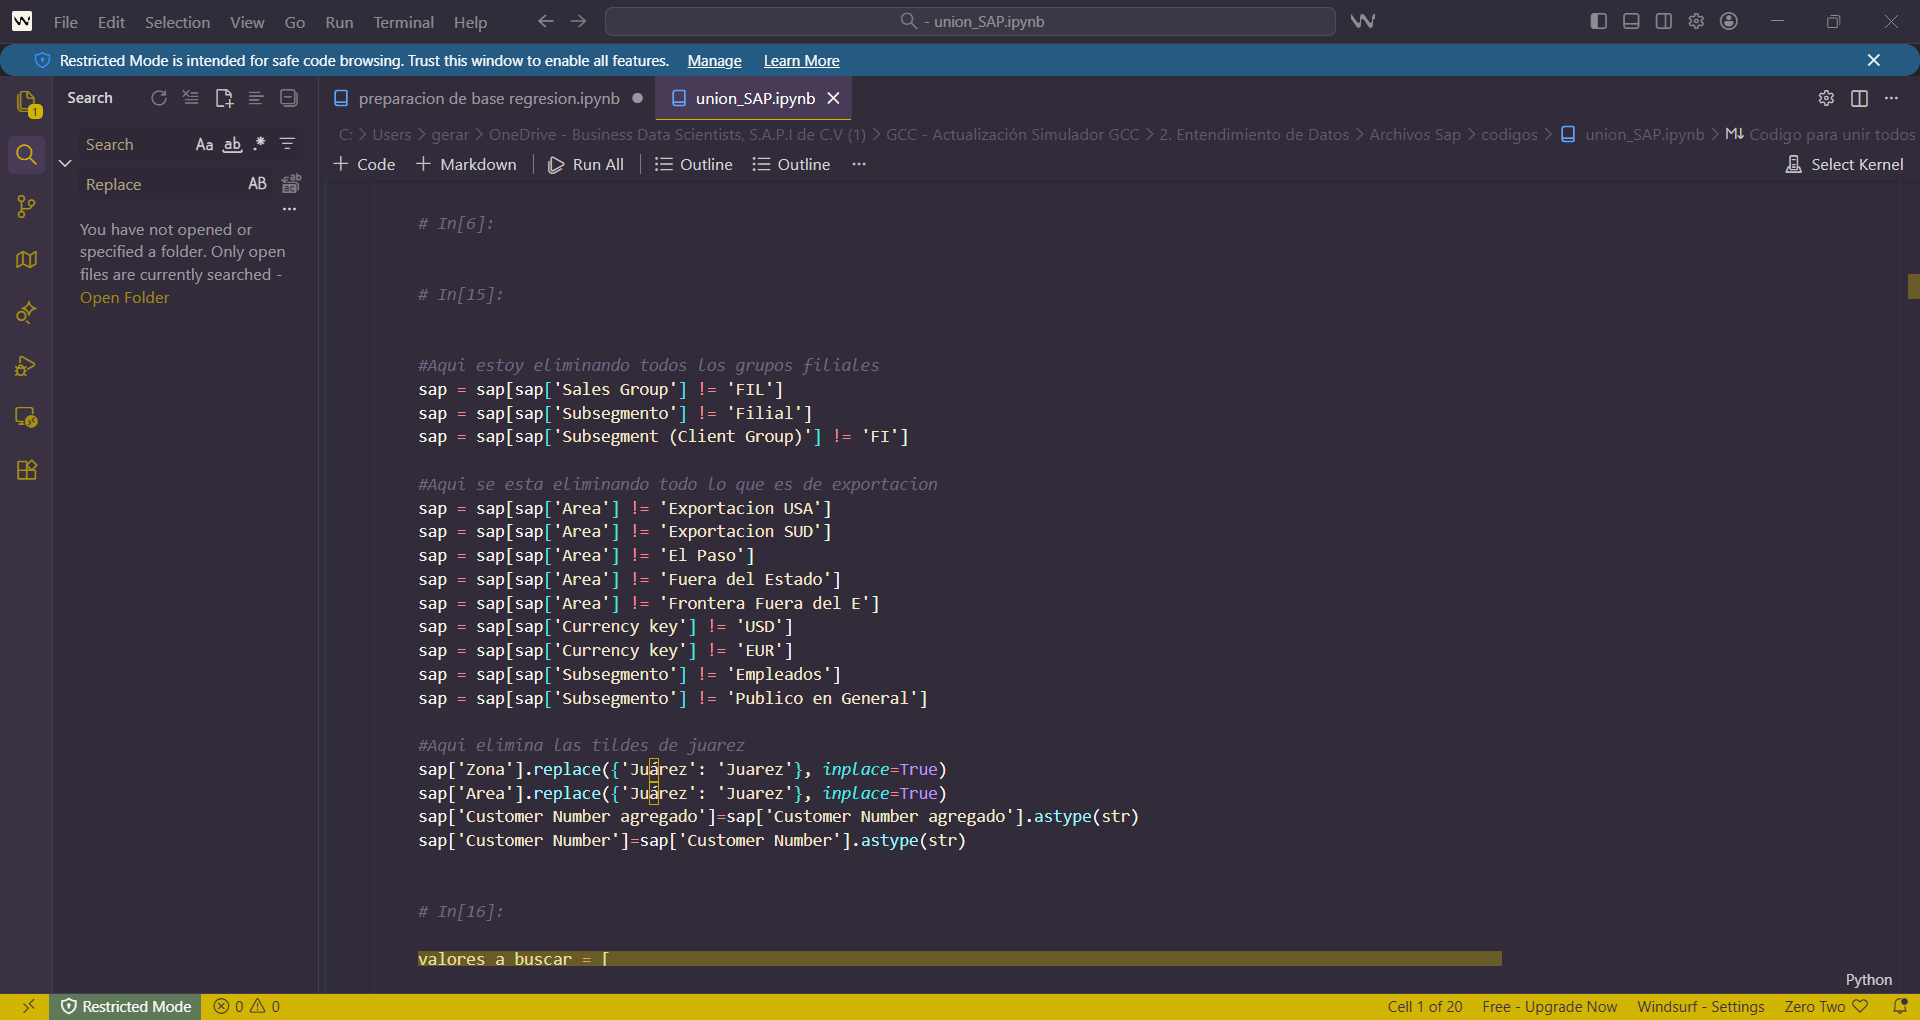Toggle Match Case in search box
This screenshot has width=1920, height=1020.
pos(204,145)
